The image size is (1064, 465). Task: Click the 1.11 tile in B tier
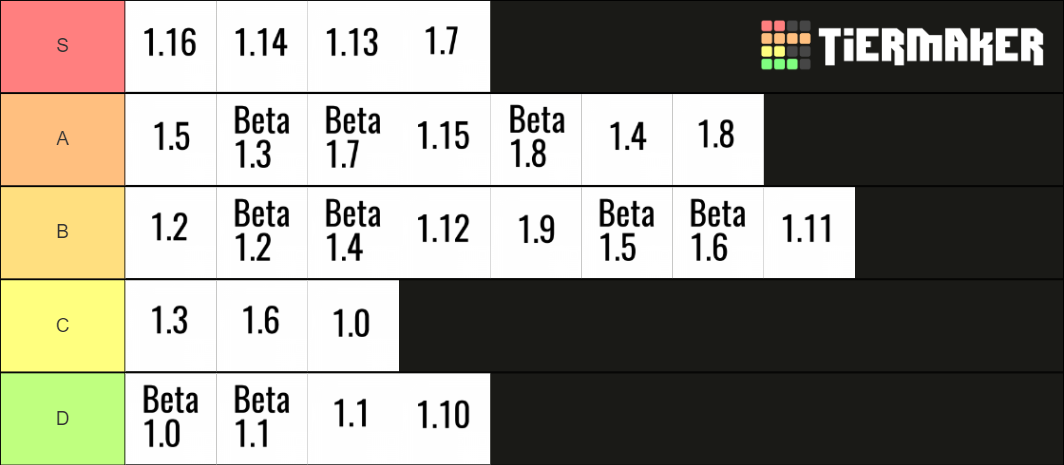click(x=809, y=232)
